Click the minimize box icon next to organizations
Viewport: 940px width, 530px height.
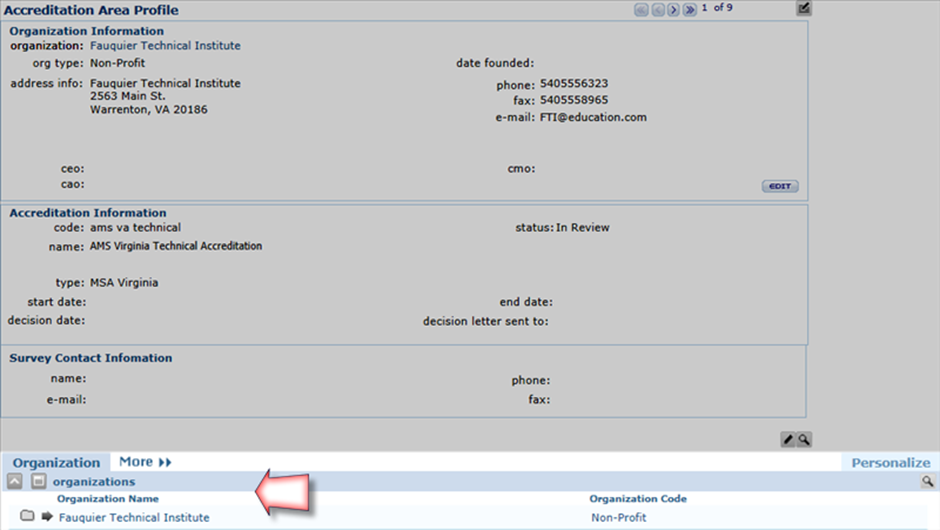[38, 481]
